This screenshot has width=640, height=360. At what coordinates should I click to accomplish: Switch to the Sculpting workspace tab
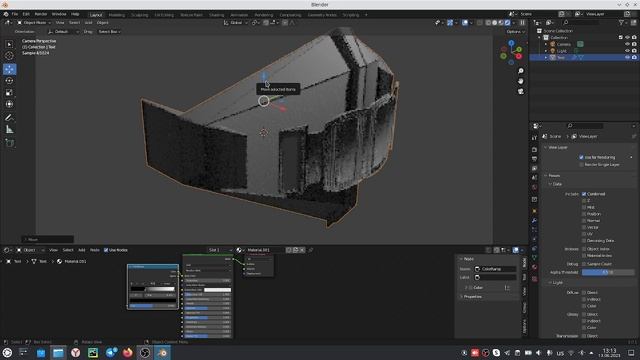[140, 15]
